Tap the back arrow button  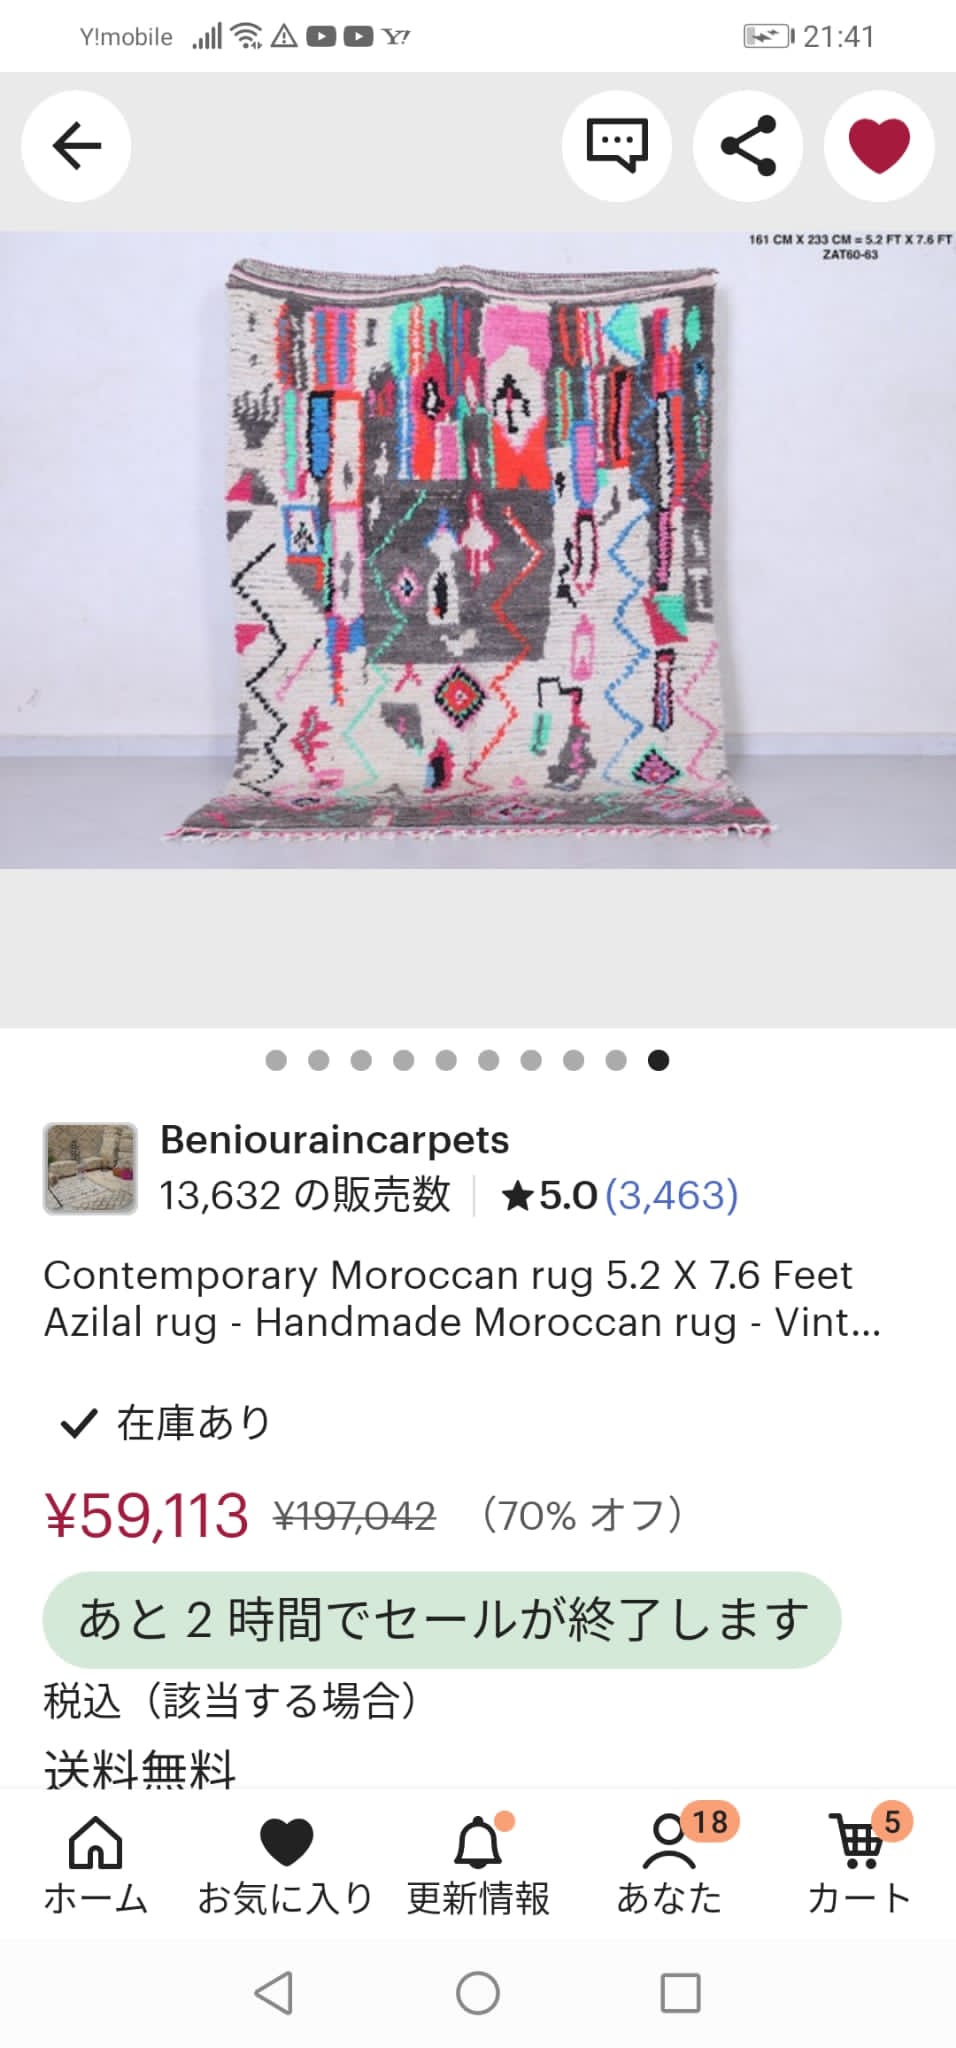point(76,146)
